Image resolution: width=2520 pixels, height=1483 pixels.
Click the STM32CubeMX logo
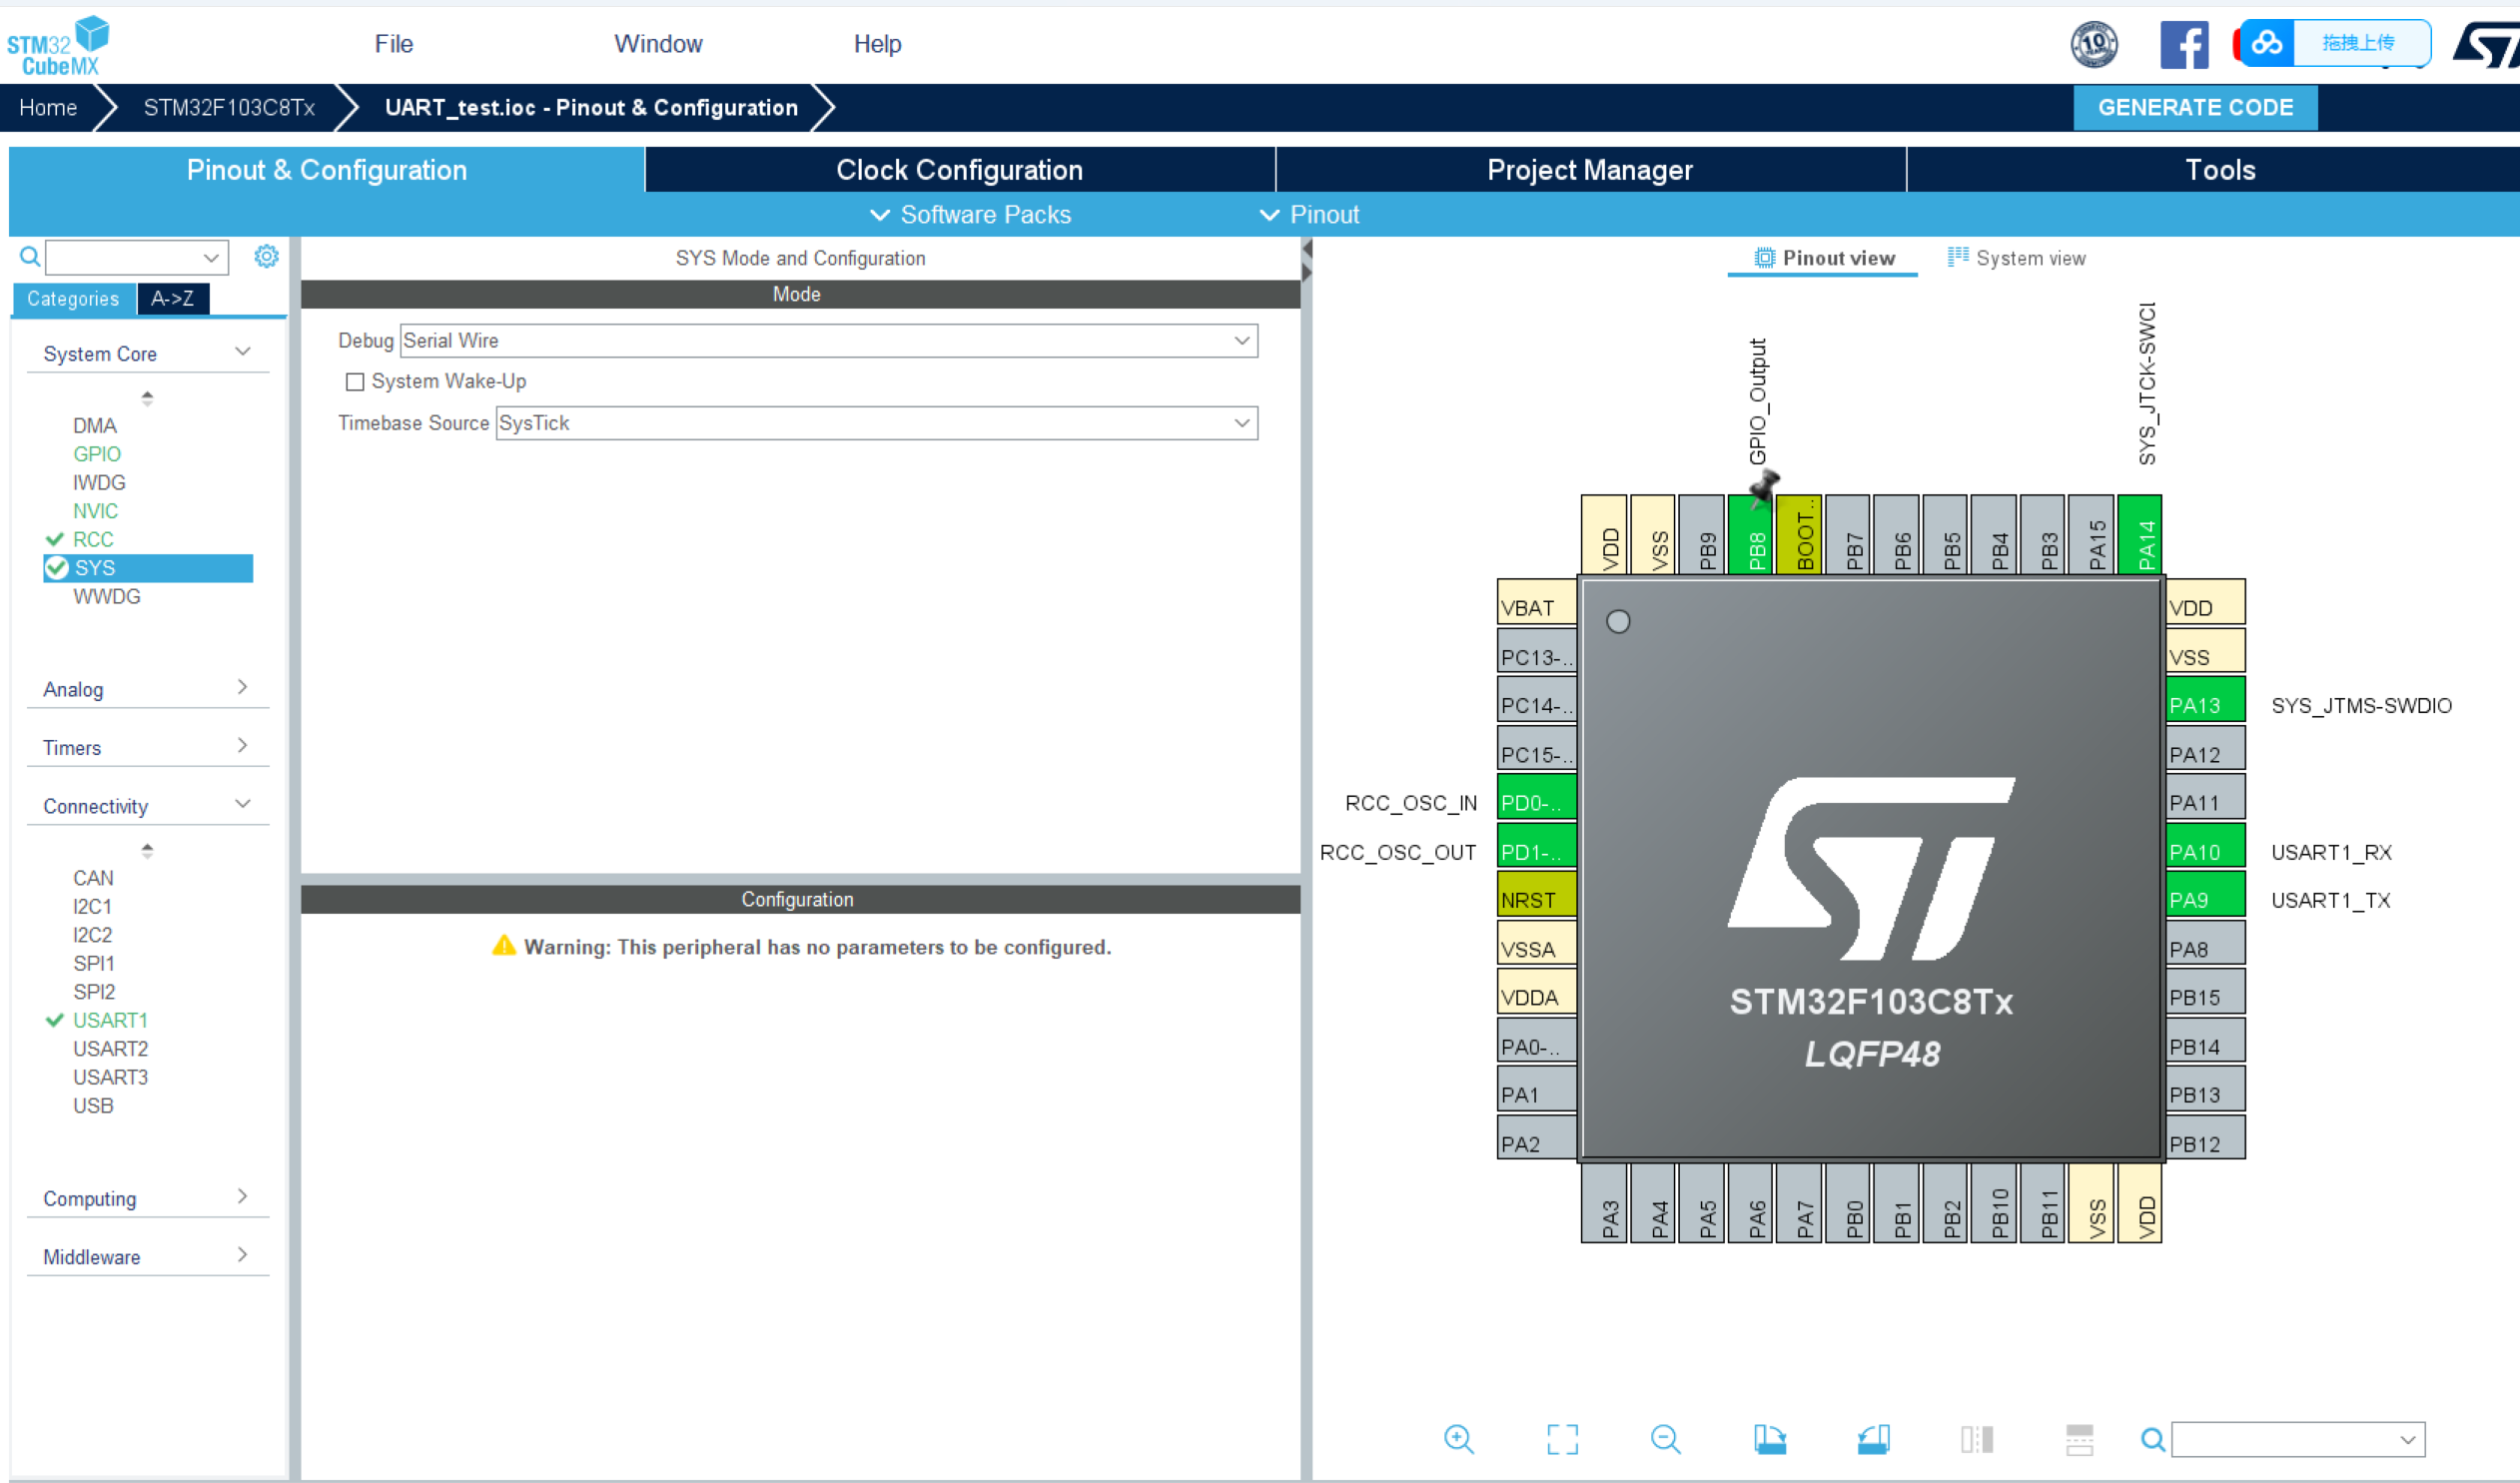click(58, 46)
